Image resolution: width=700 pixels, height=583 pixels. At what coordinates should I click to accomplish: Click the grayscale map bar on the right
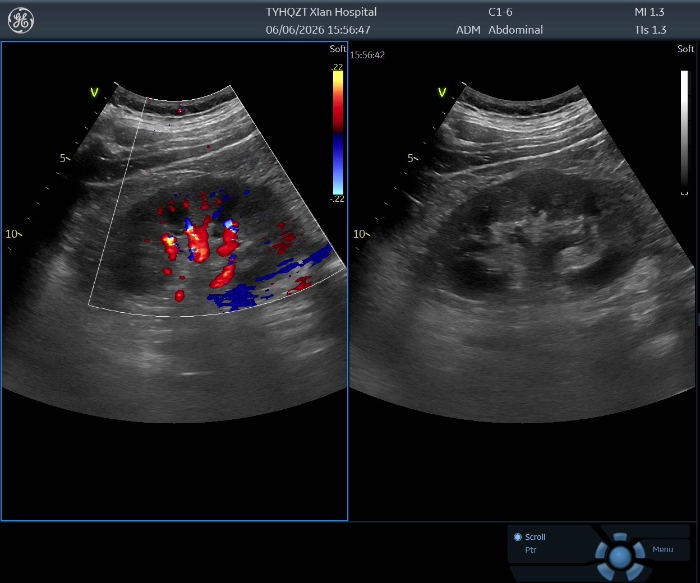tap(684, 130)
